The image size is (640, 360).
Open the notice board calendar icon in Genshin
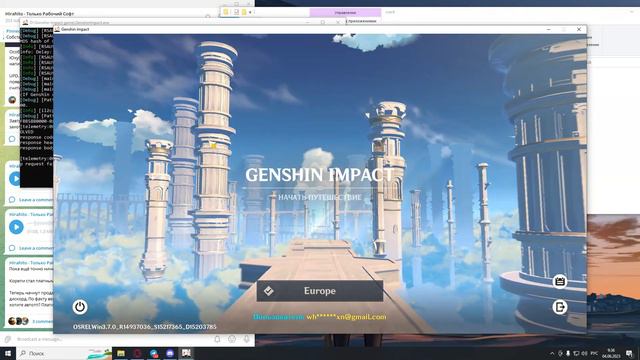coord(560,282)
